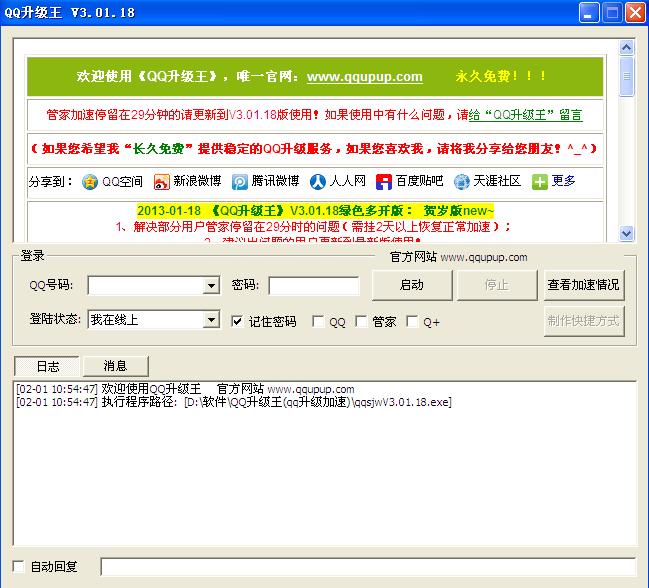Click the 百度贴吧 share icon
This screenshot has height=588, width=649.
pyautogui.click(x=384, y=182)
